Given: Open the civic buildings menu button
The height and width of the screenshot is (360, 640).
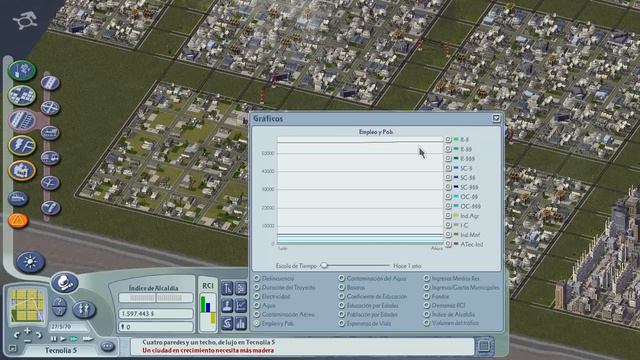Looking at the screenshot, I should (22, 171).
